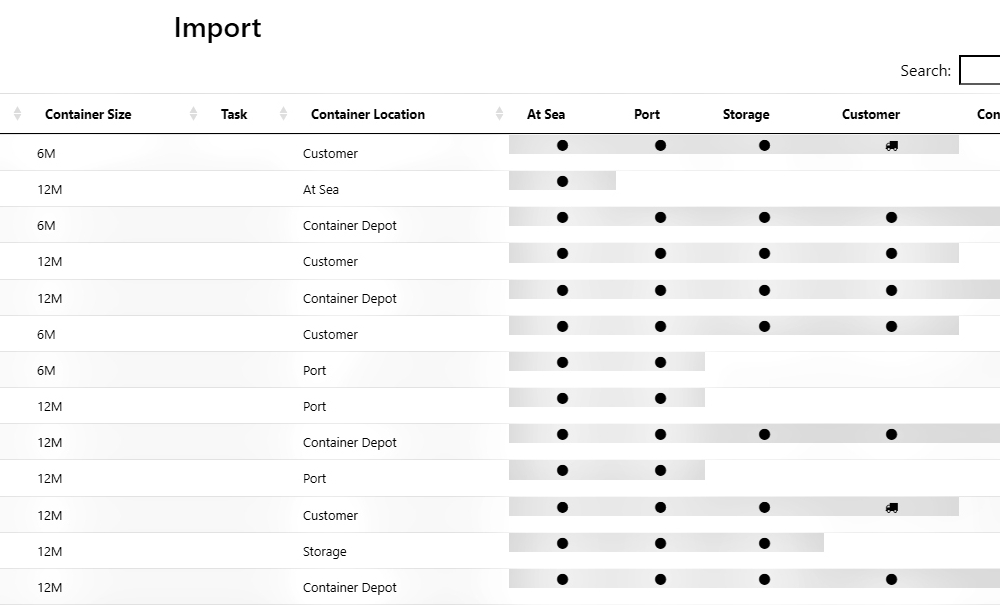Click the At Sea dot in the At Sea row
This screenshot has width=1000, height=605.
(562, 182)
